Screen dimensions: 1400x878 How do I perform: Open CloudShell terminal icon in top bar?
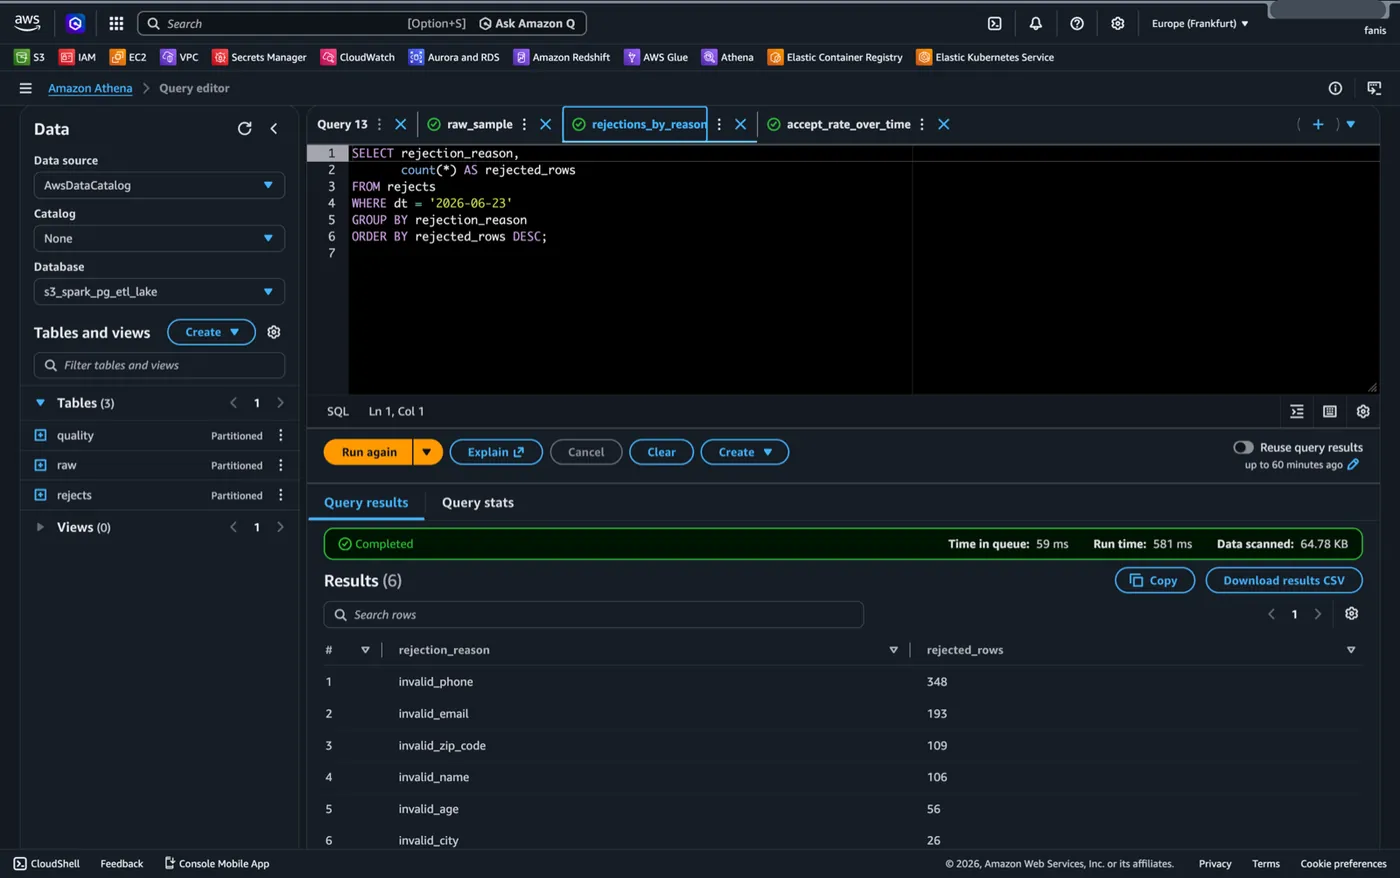tap(994, 23)
